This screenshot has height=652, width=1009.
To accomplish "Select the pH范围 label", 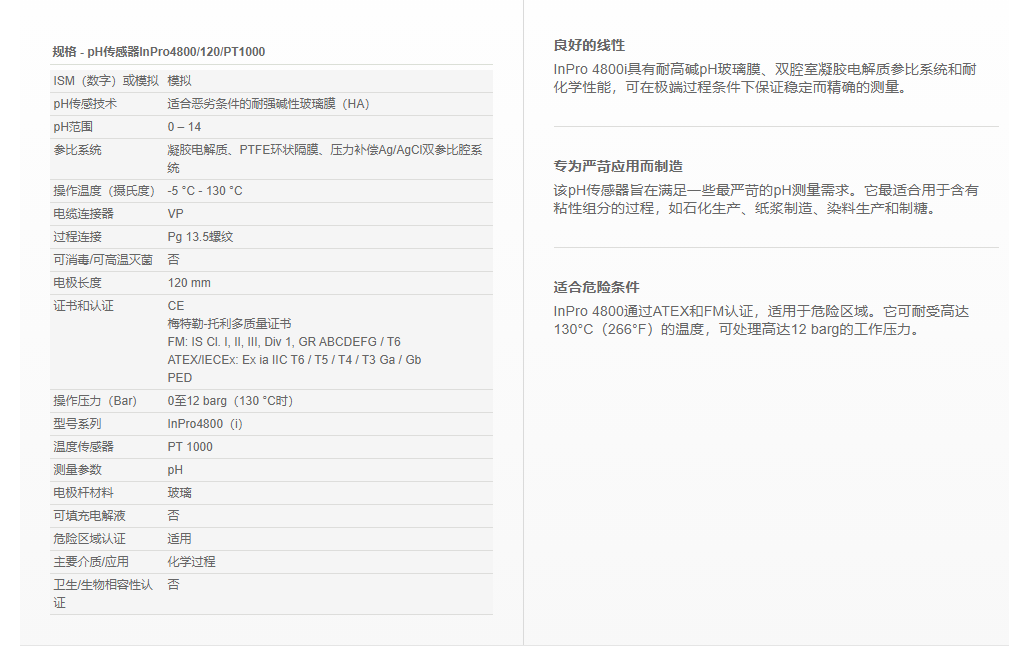I will coord(73,127).
